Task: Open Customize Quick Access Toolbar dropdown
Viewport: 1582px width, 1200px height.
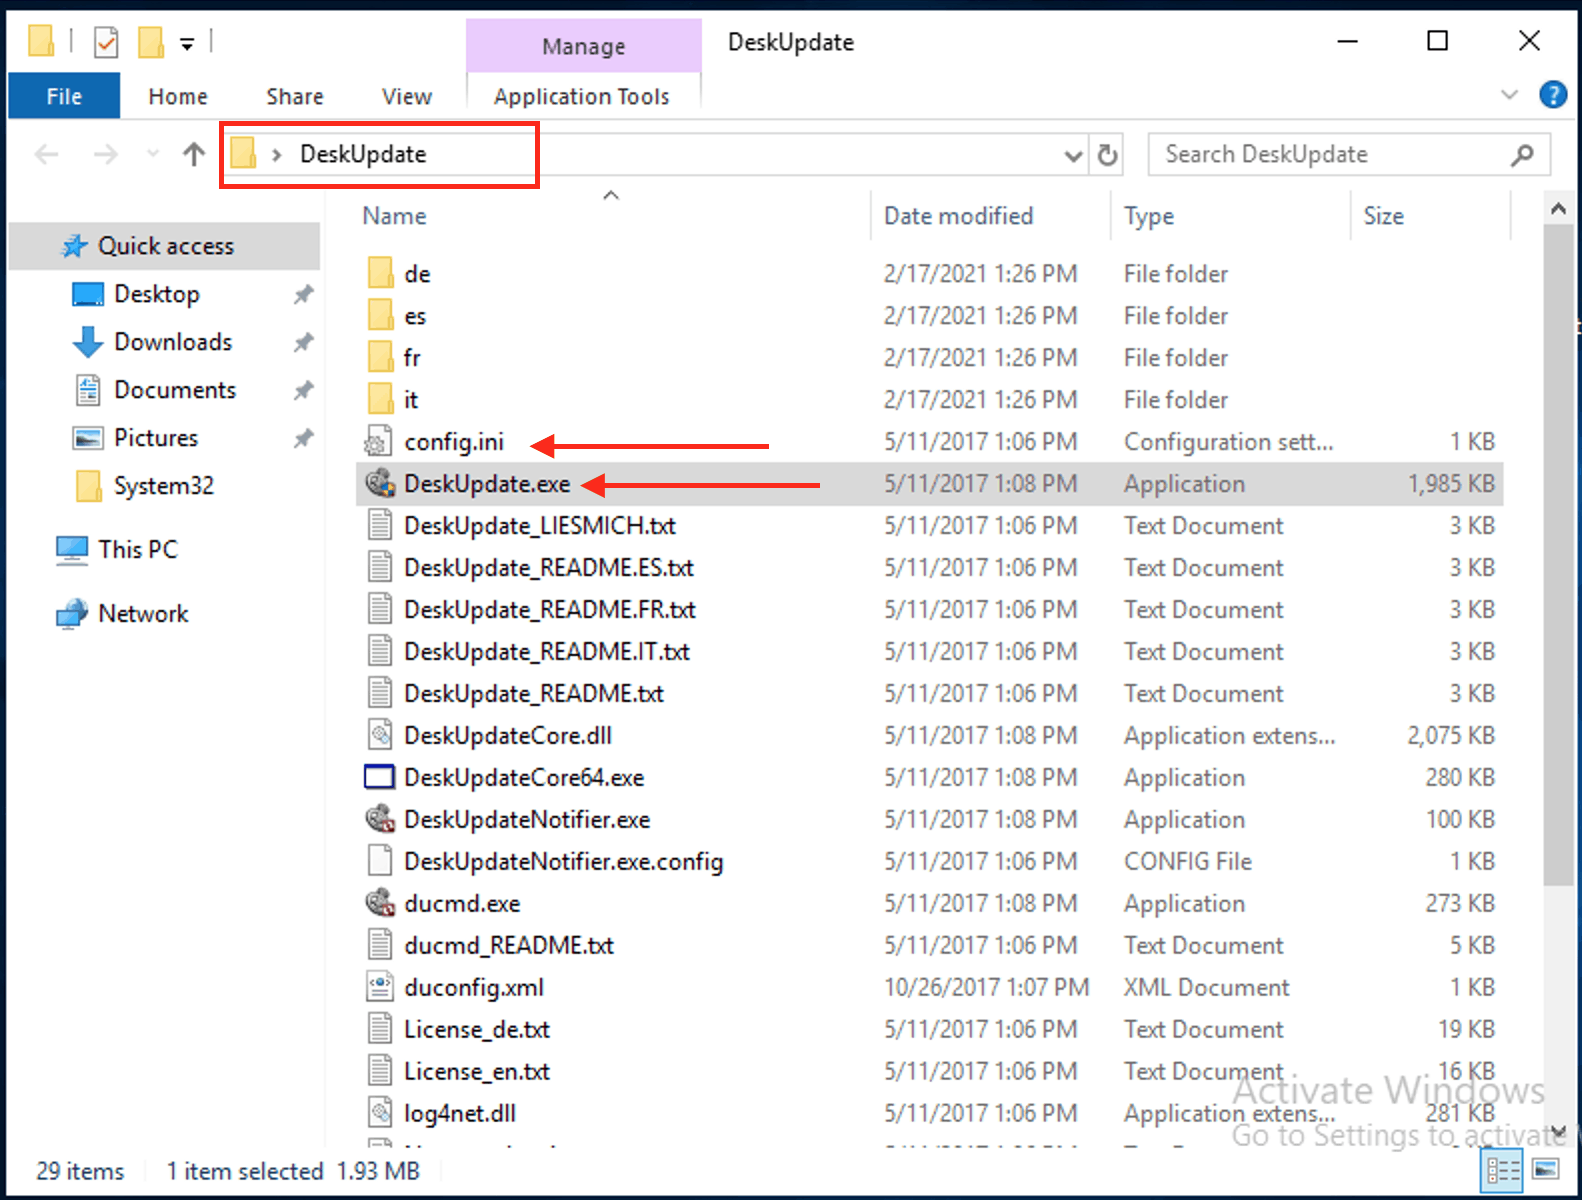Action: 187,43
